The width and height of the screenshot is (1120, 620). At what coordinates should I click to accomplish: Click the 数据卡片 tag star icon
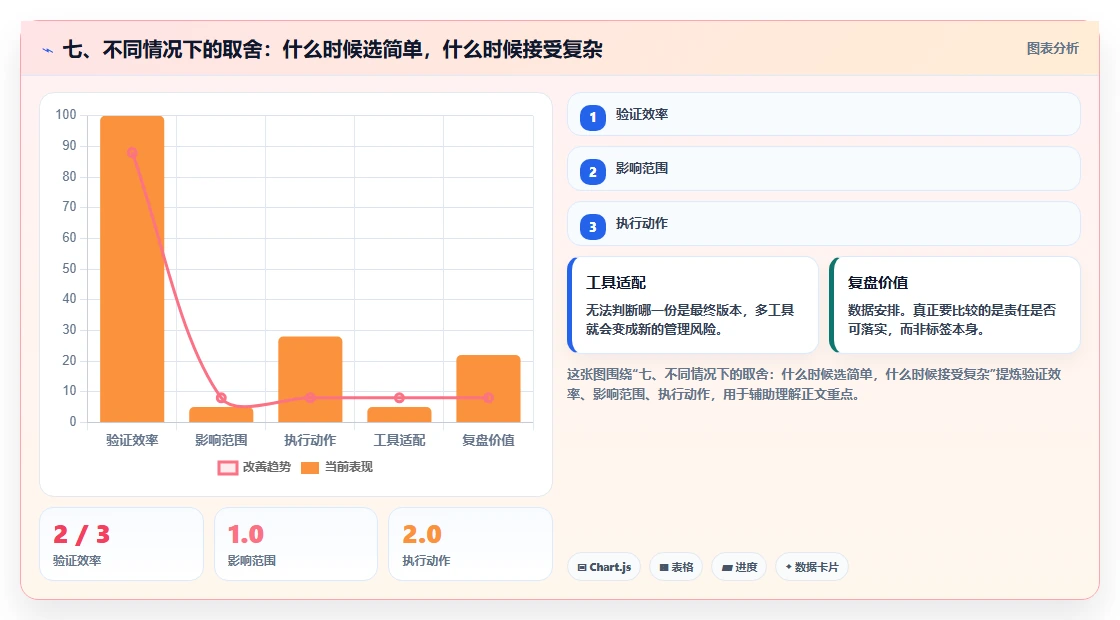point(789,566)
